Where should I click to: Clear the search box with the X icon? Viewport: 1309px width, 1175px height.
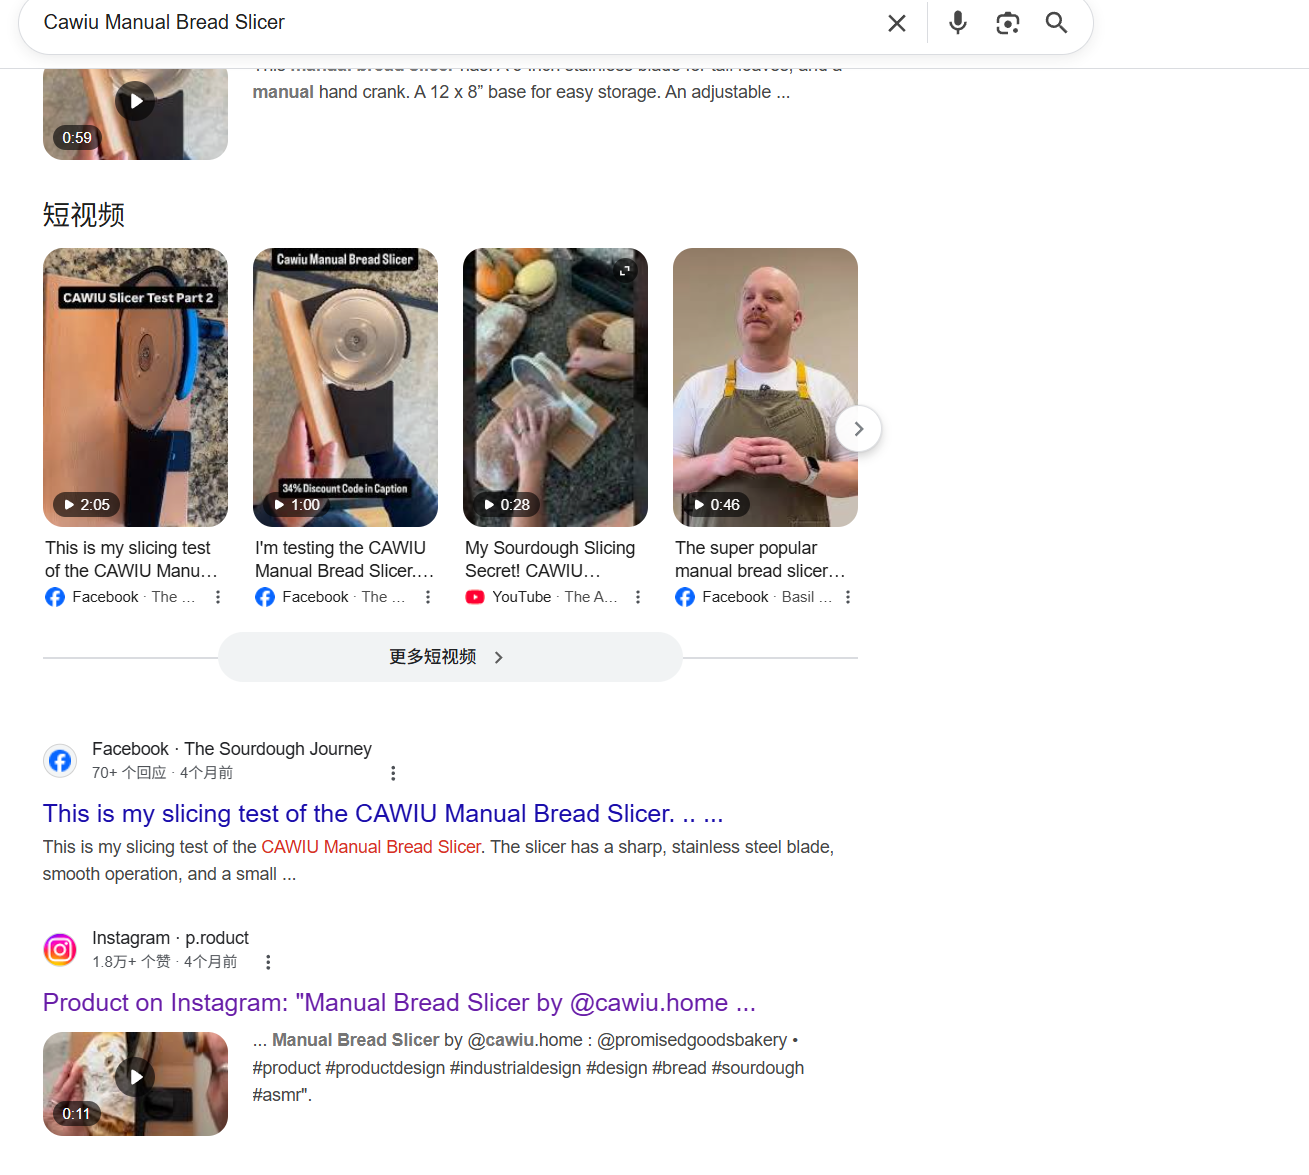click(x=897, y=23)
